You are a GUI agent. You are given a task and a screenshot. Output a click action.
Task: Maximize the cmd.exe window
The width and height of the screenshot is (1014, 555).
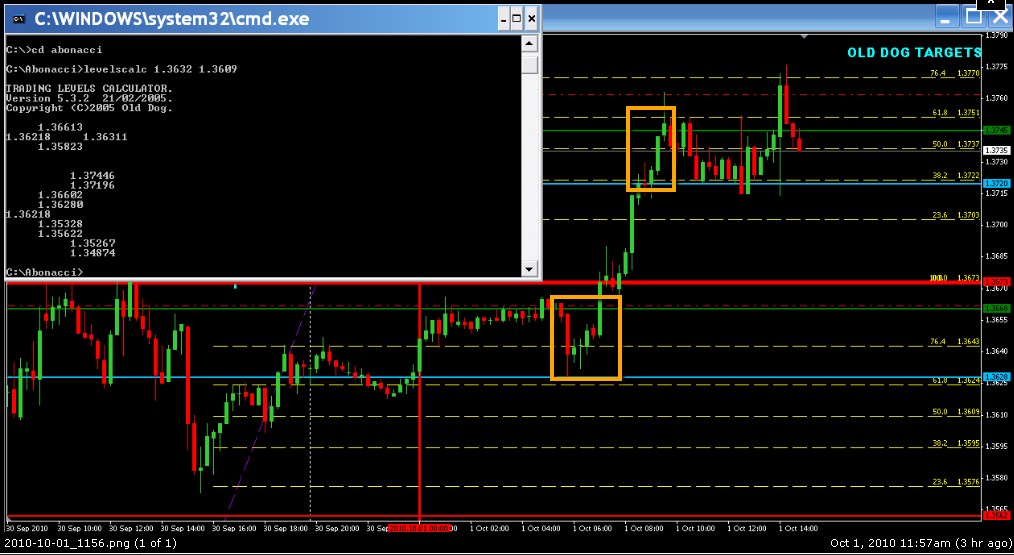point(517,19)
